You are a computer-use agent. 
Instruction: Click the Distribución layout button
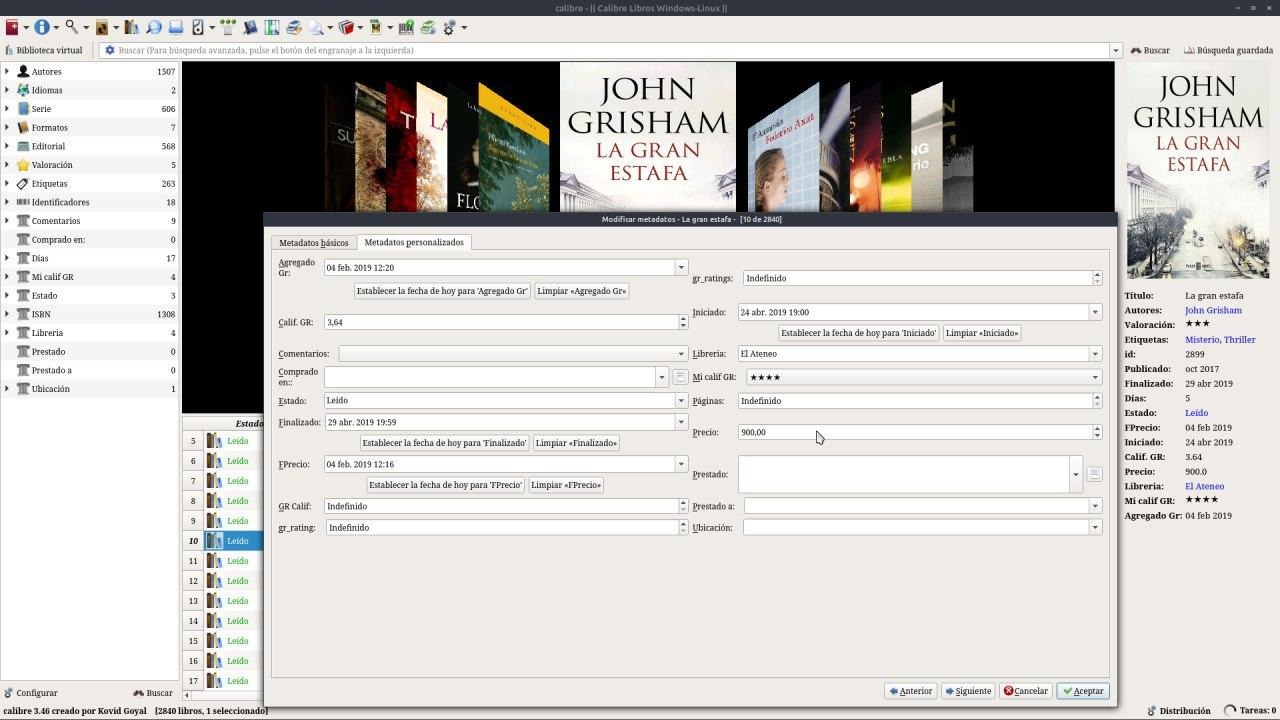tap(1178, 711)
